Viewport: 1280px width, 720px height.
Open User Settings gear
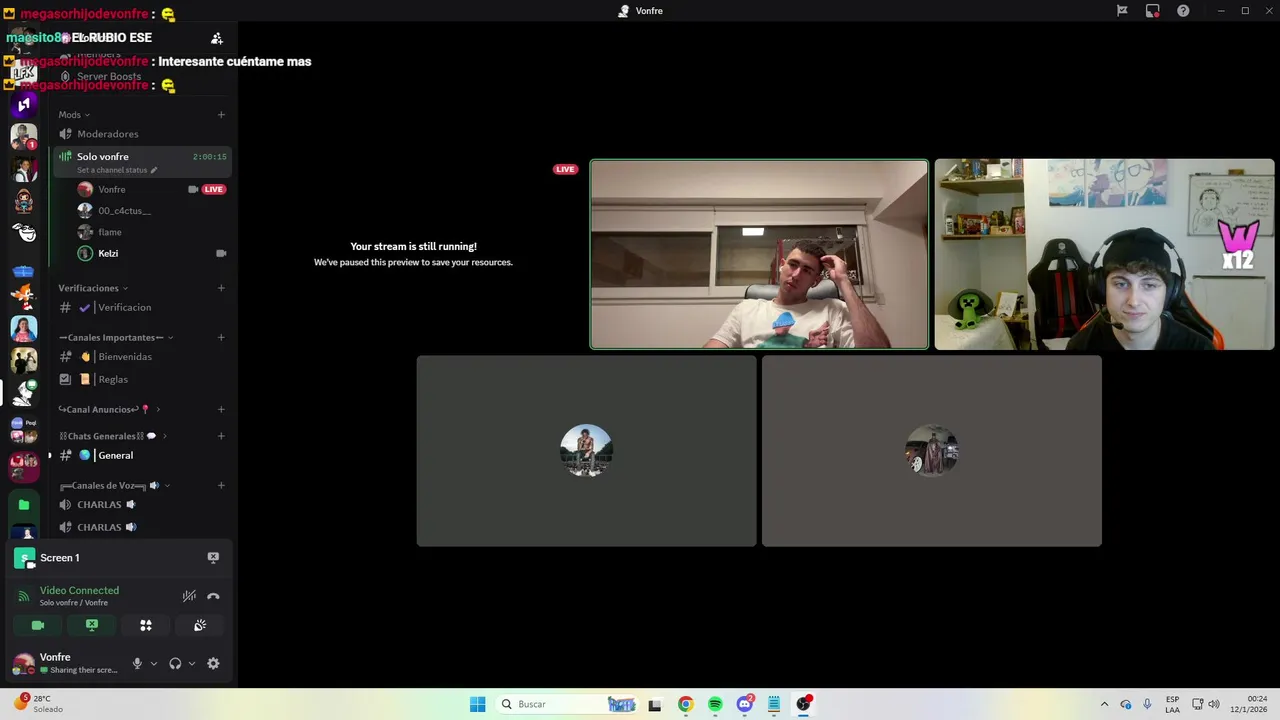click(213, 663)
